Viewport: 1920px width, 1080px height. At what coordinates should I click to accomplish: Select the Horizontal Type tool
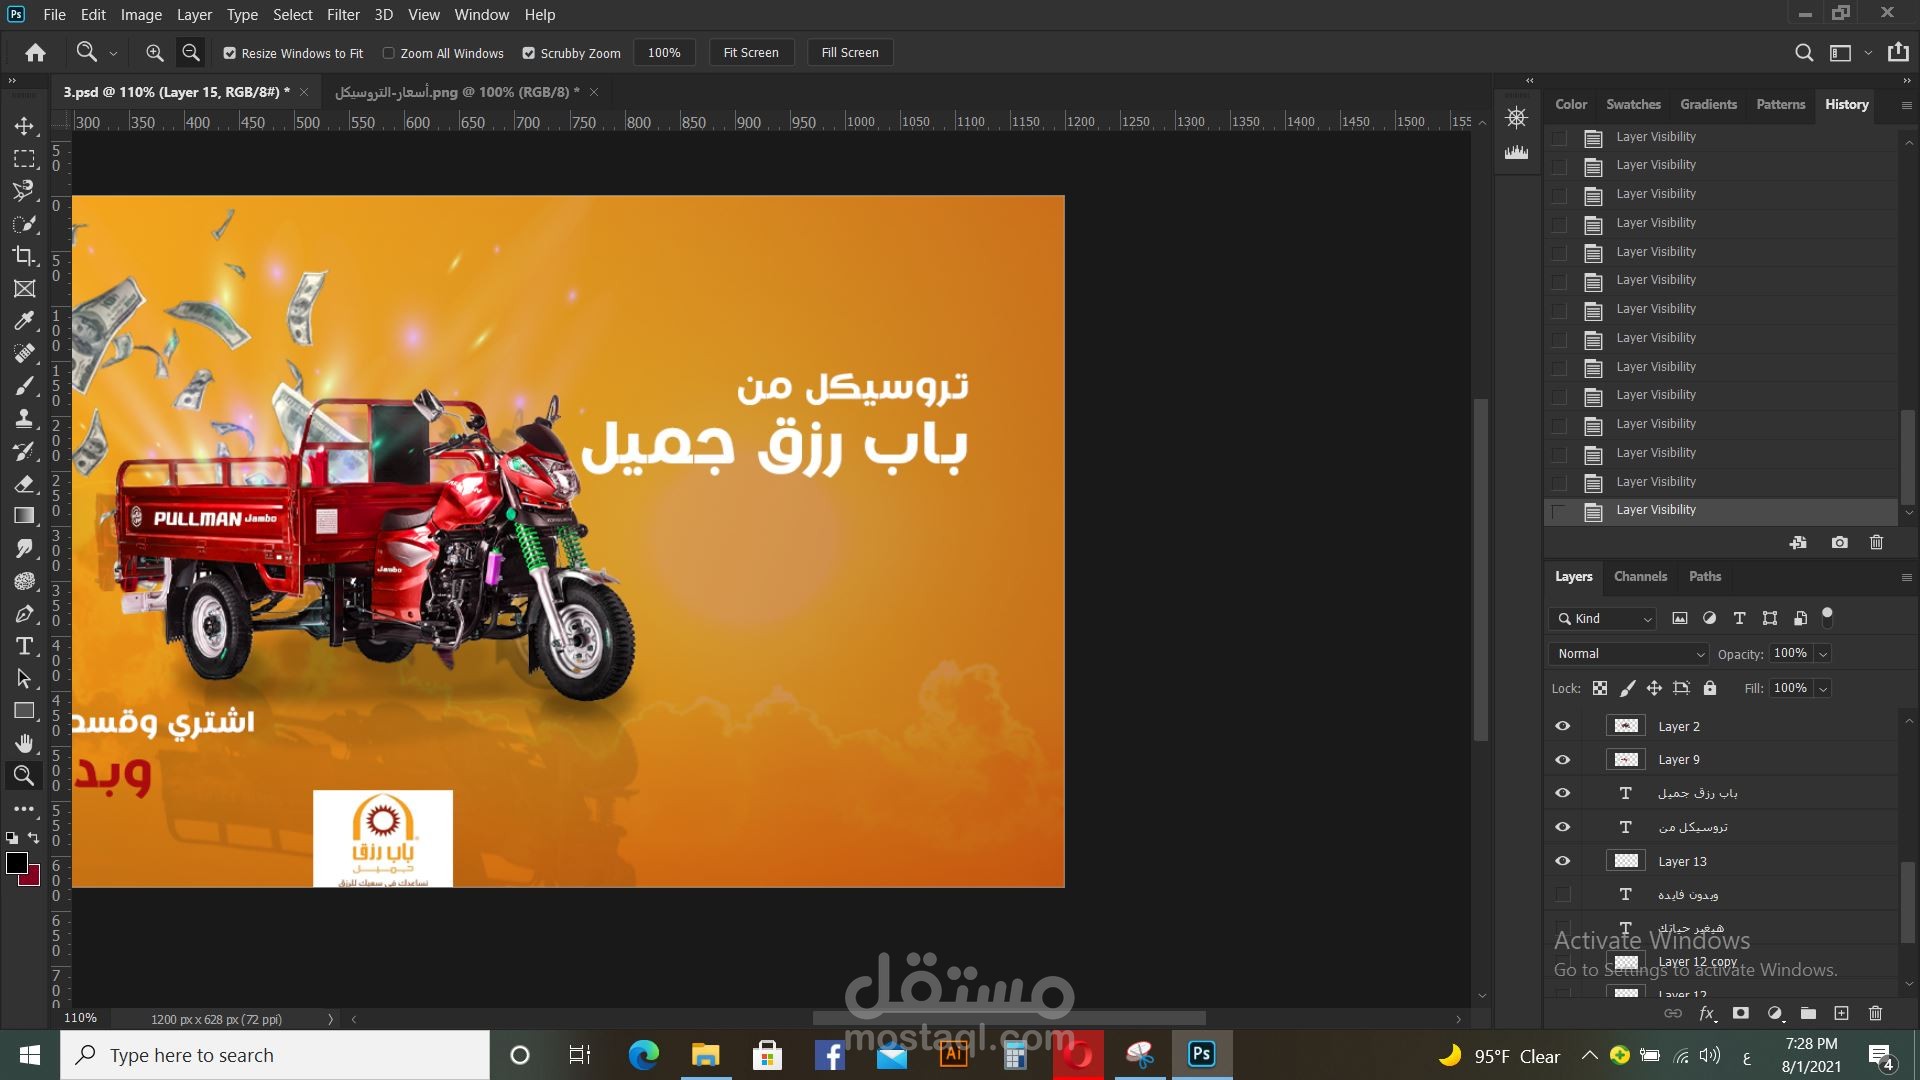tap(24, 646)
